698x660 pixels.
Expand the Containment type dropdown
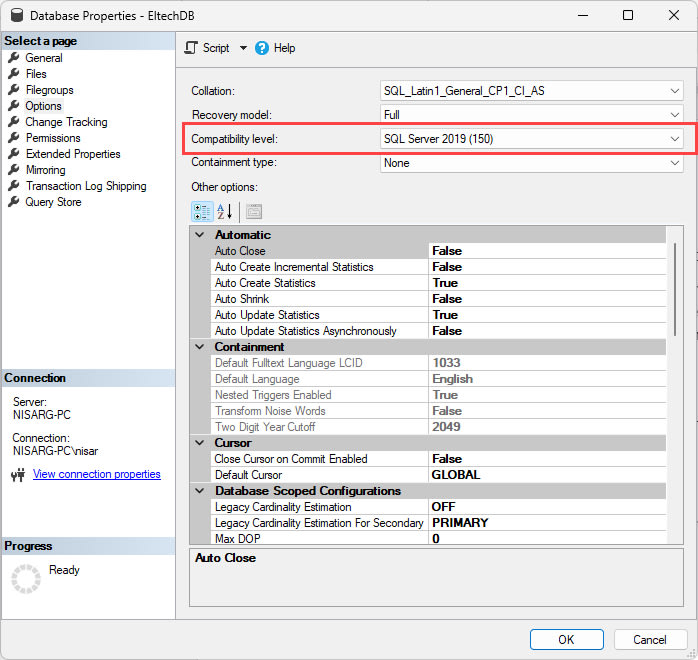(675, 163)
